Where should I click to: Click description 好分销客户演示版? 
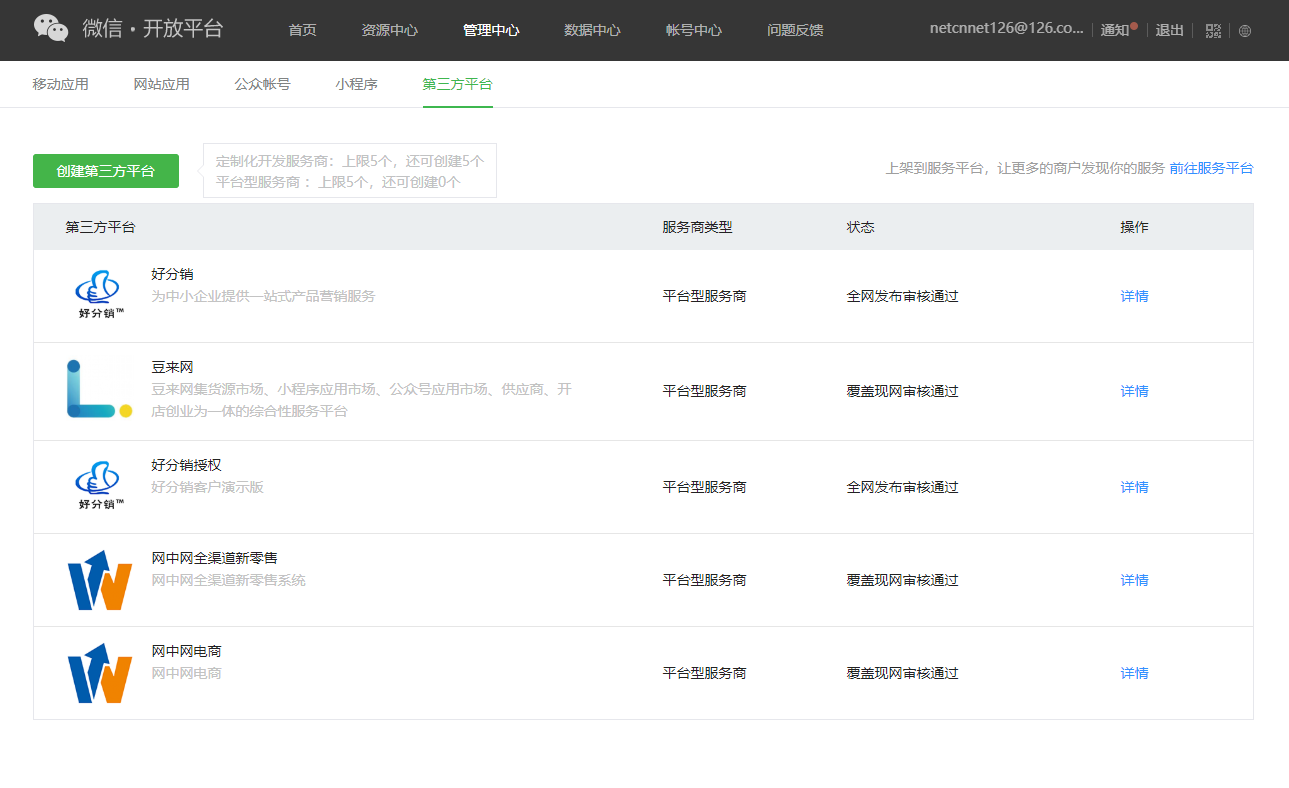click(207, 487)
